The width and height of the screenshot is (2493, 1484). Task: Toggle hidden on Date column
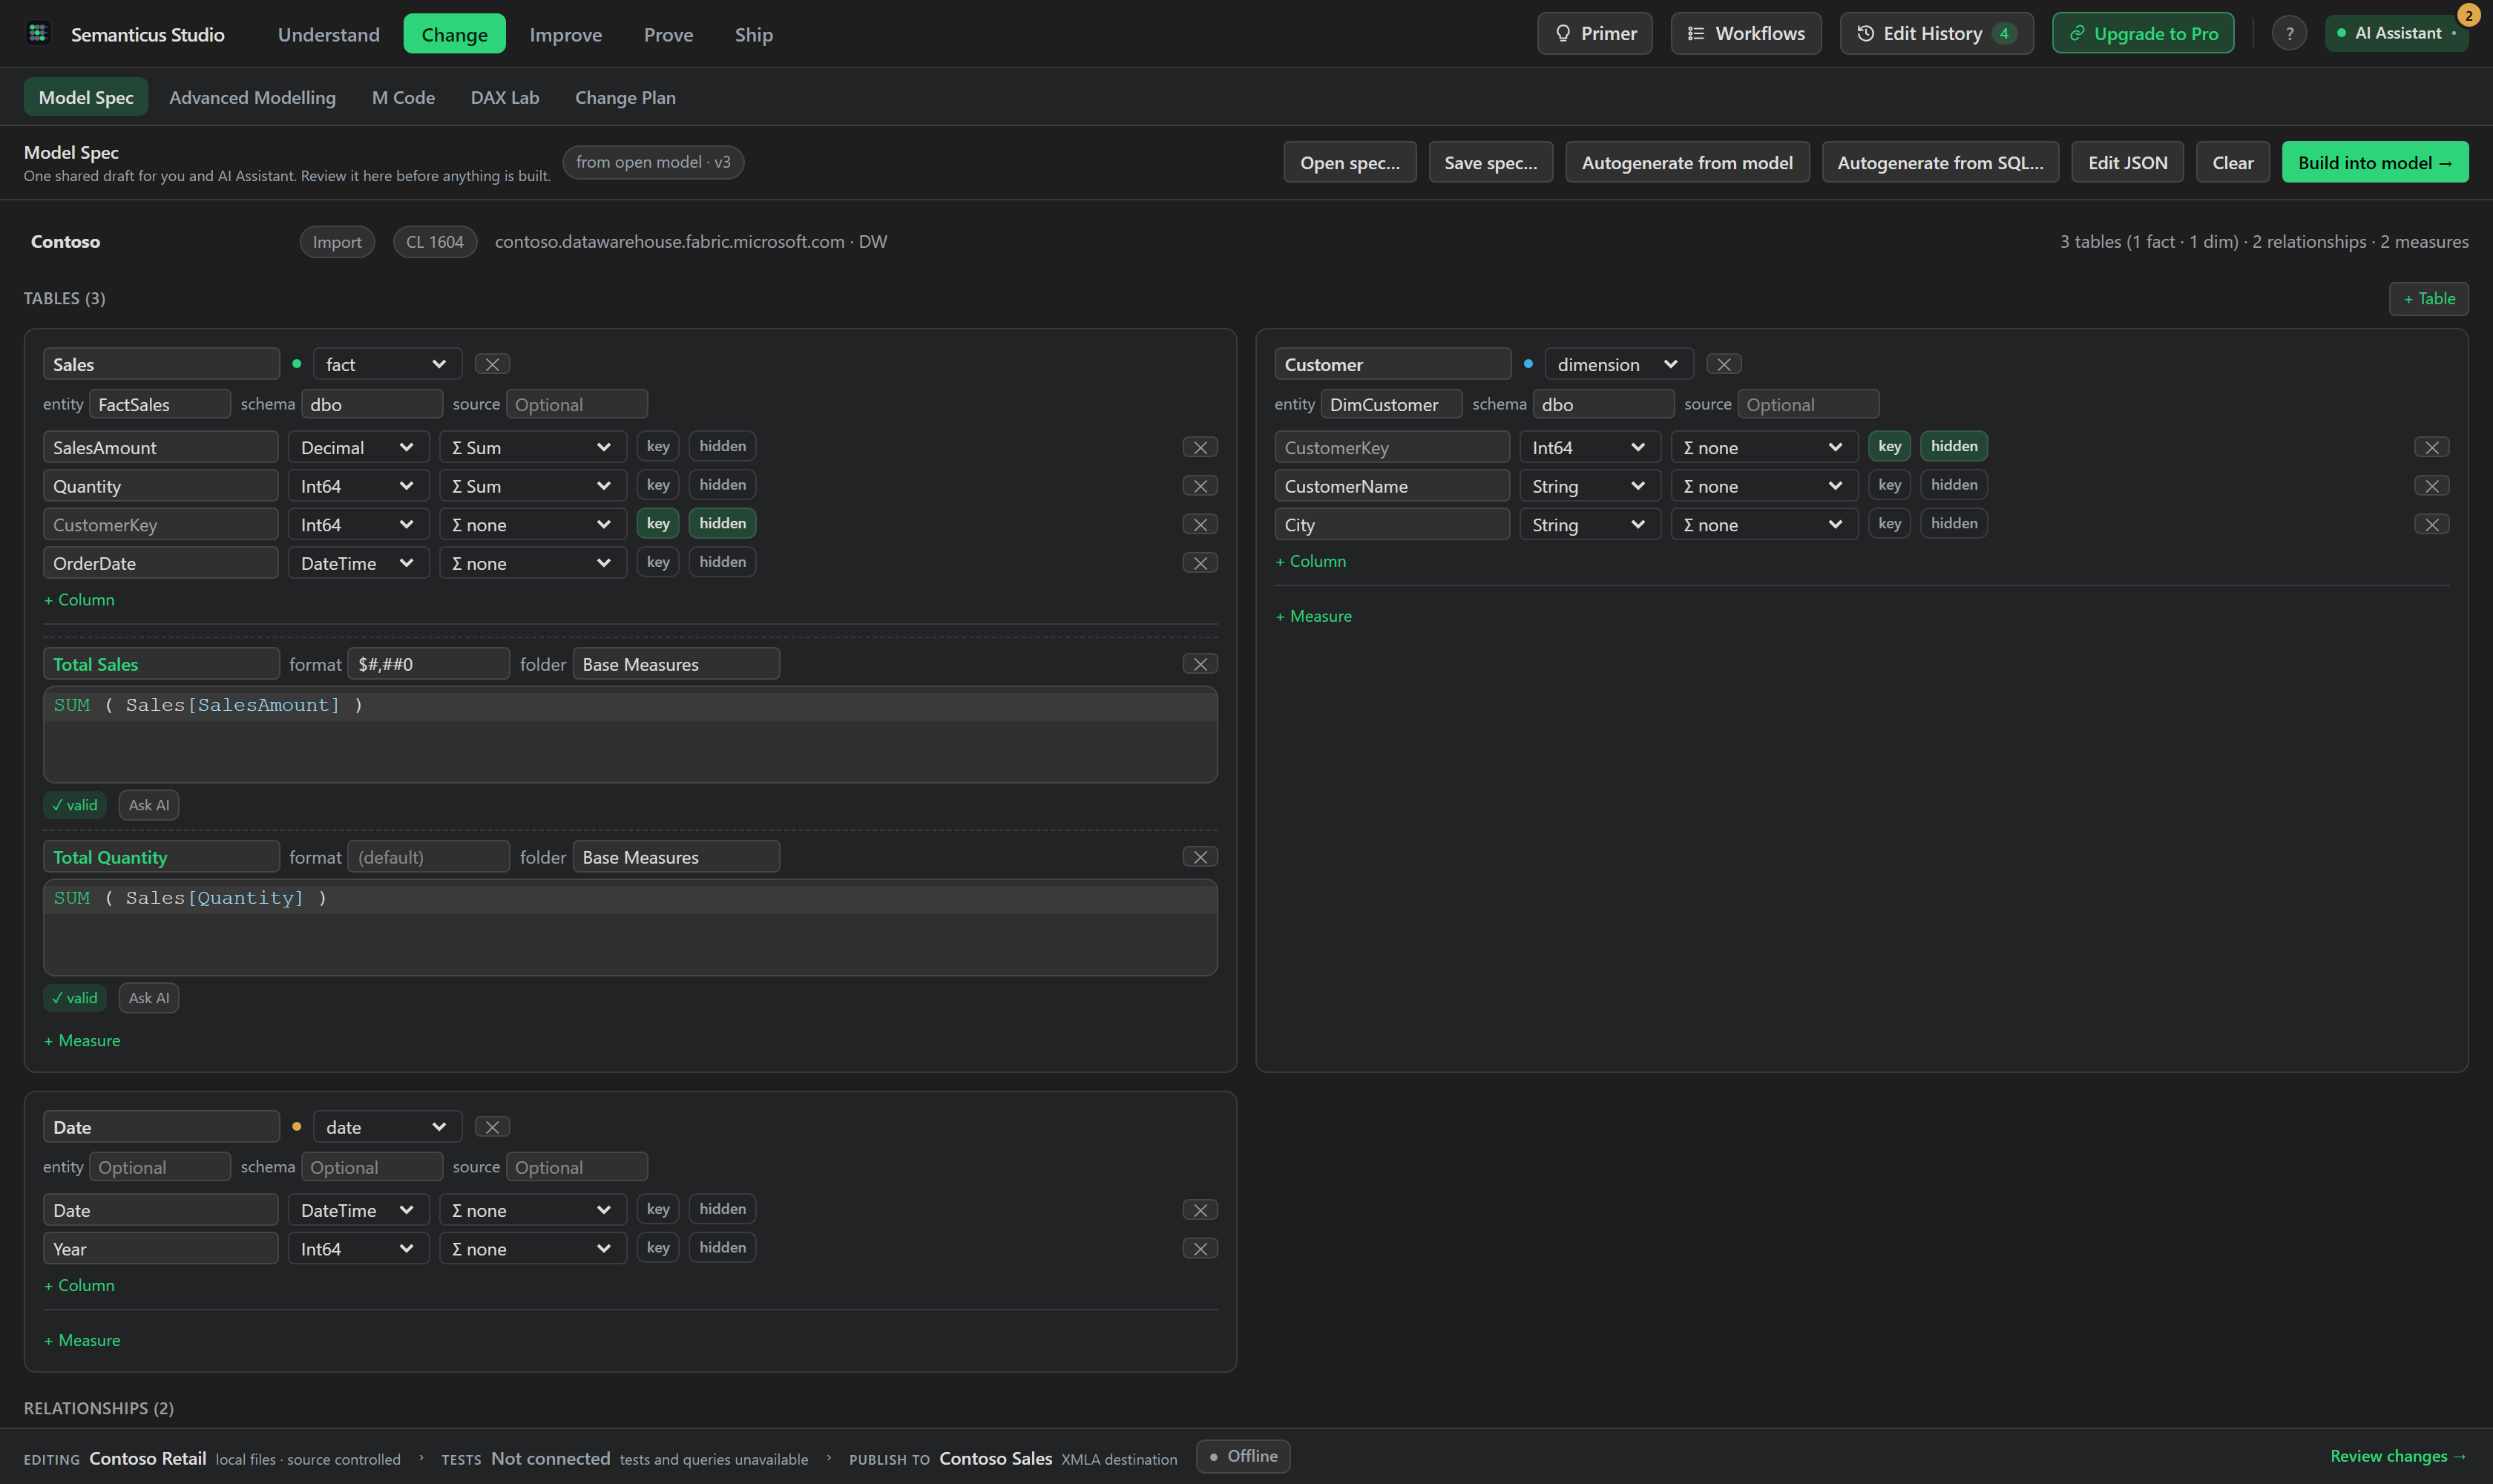pyautogui.click(x=722, y=1209)
